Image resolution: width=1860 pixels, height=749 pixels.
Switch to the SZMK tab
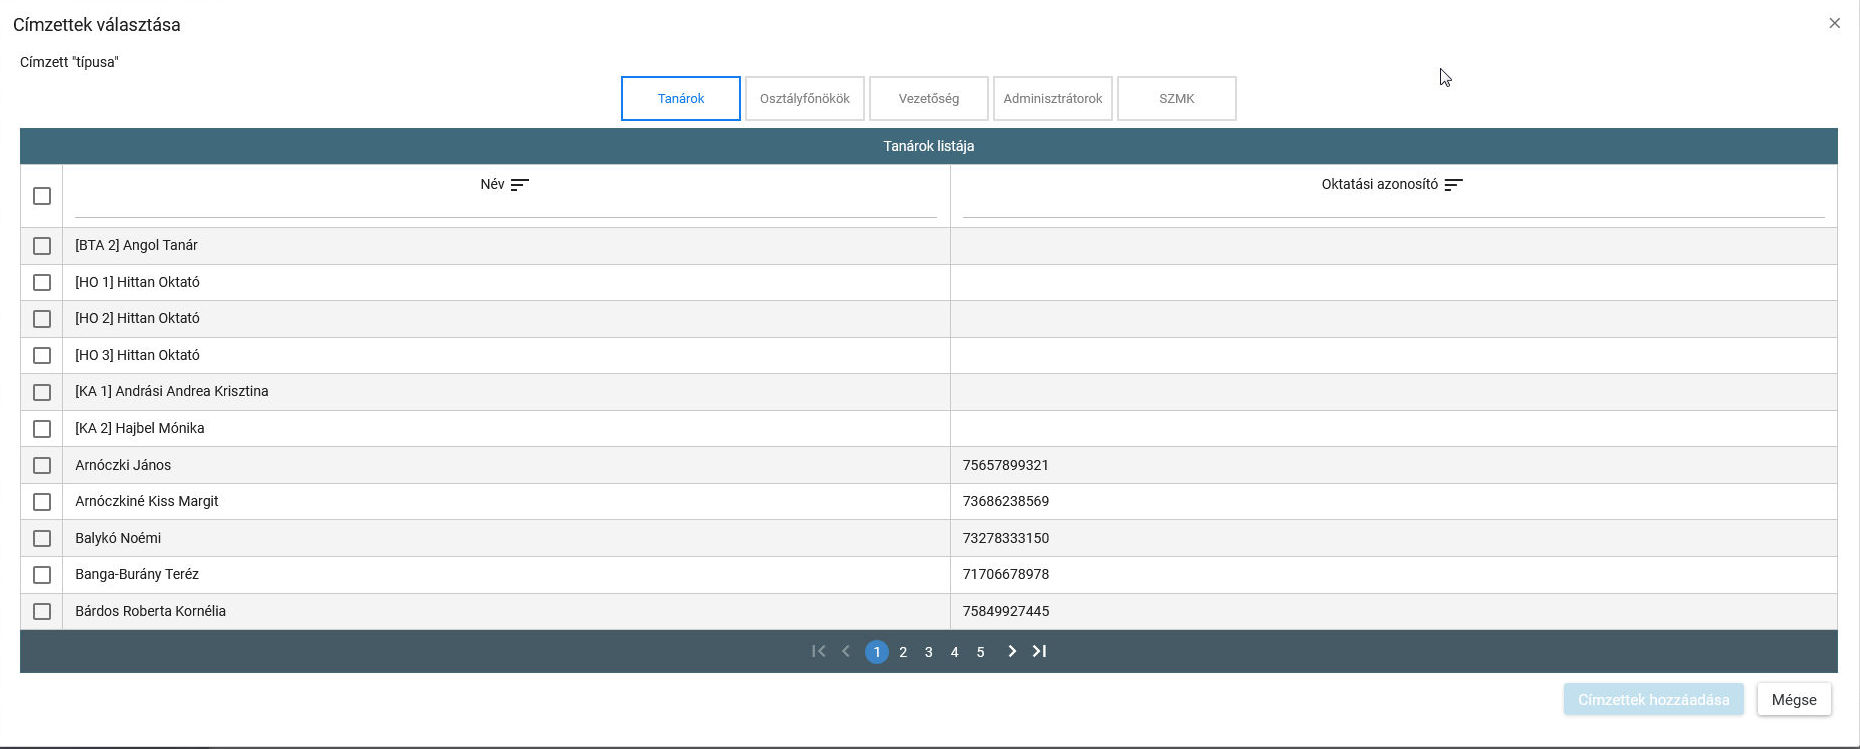click(1176, 99)
